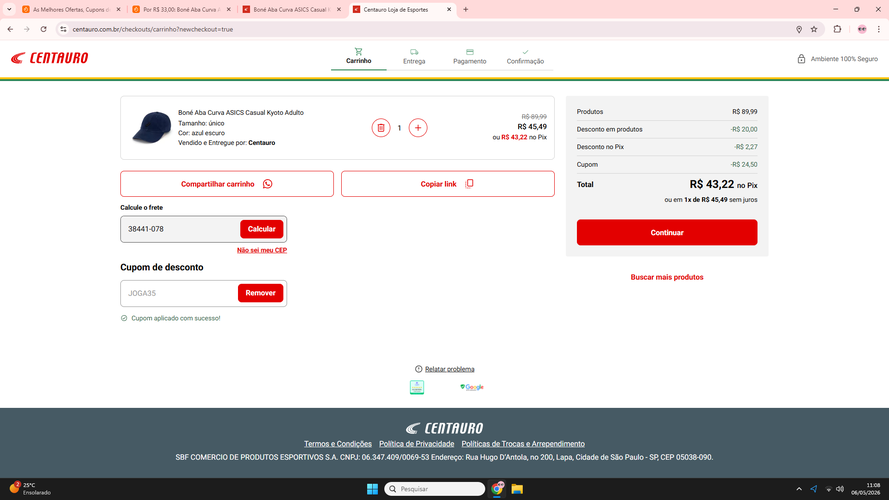The width and height of the screenshot is (889, 500).
Task: Continue to the next checkout step
Action: click(x=667, y=232)
